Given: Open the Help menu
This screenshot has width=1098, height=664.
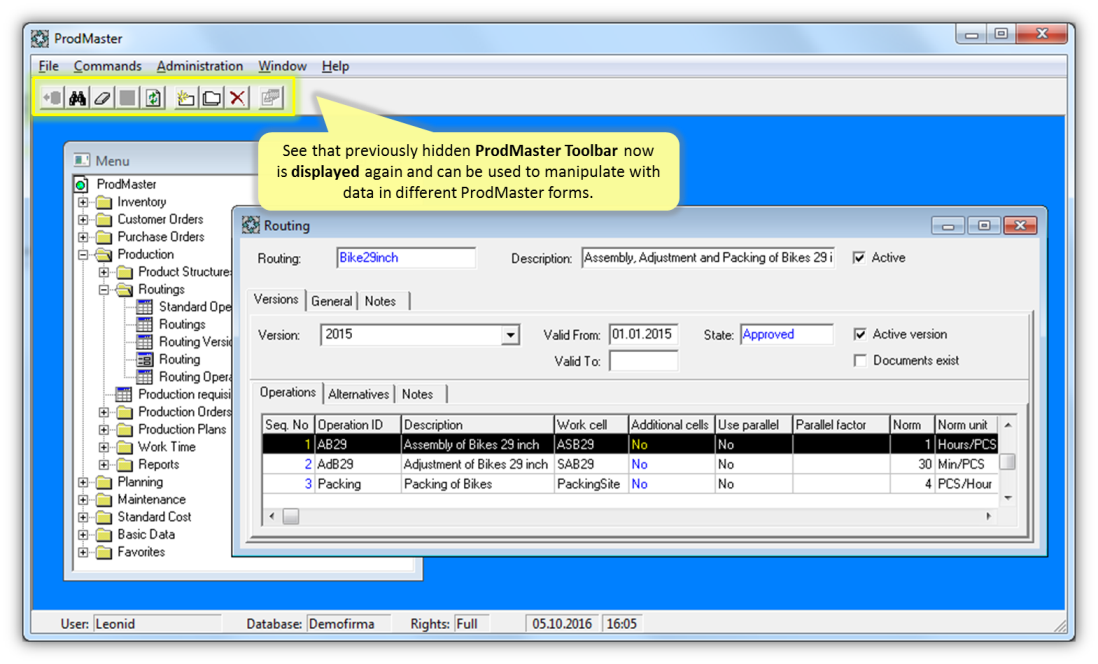Looking at the screenshot, I should (x=335, y=66).
